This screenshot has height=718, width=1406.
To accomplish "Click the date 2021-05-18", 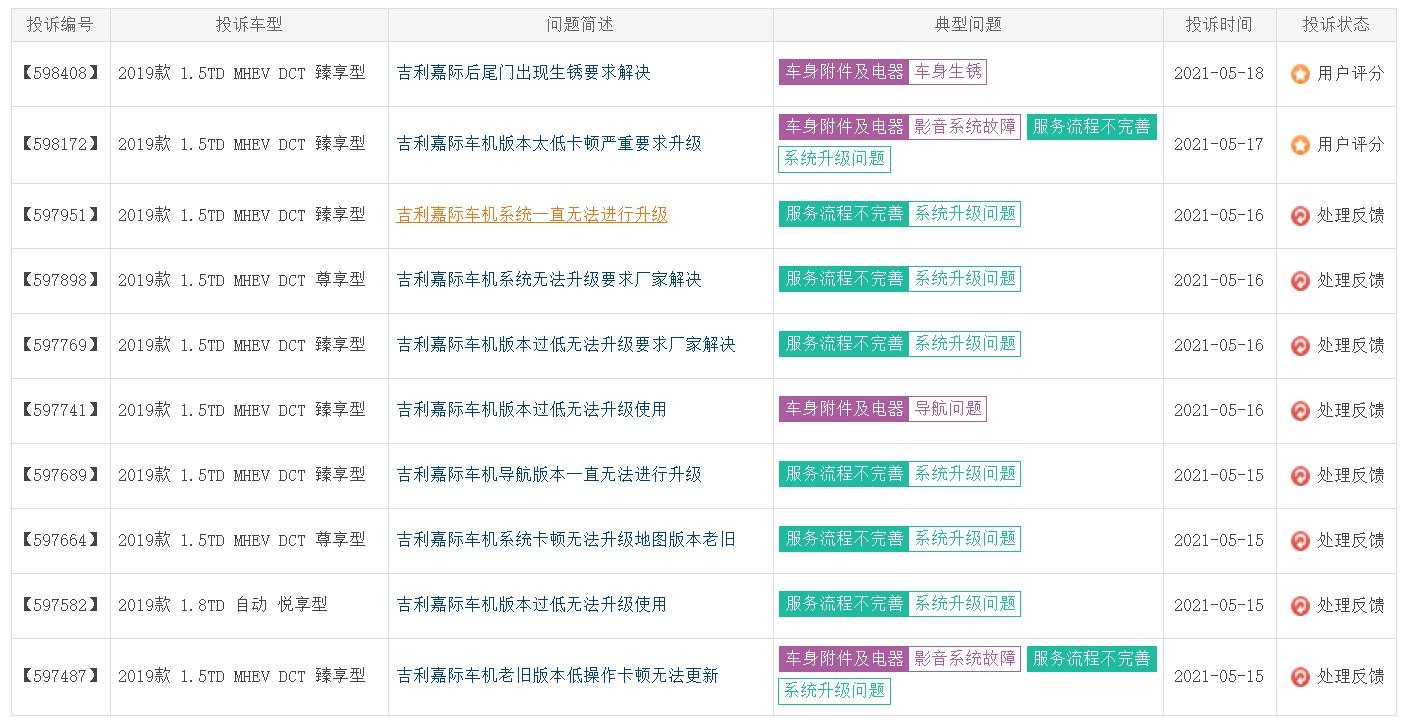I will pos(1219,74).
